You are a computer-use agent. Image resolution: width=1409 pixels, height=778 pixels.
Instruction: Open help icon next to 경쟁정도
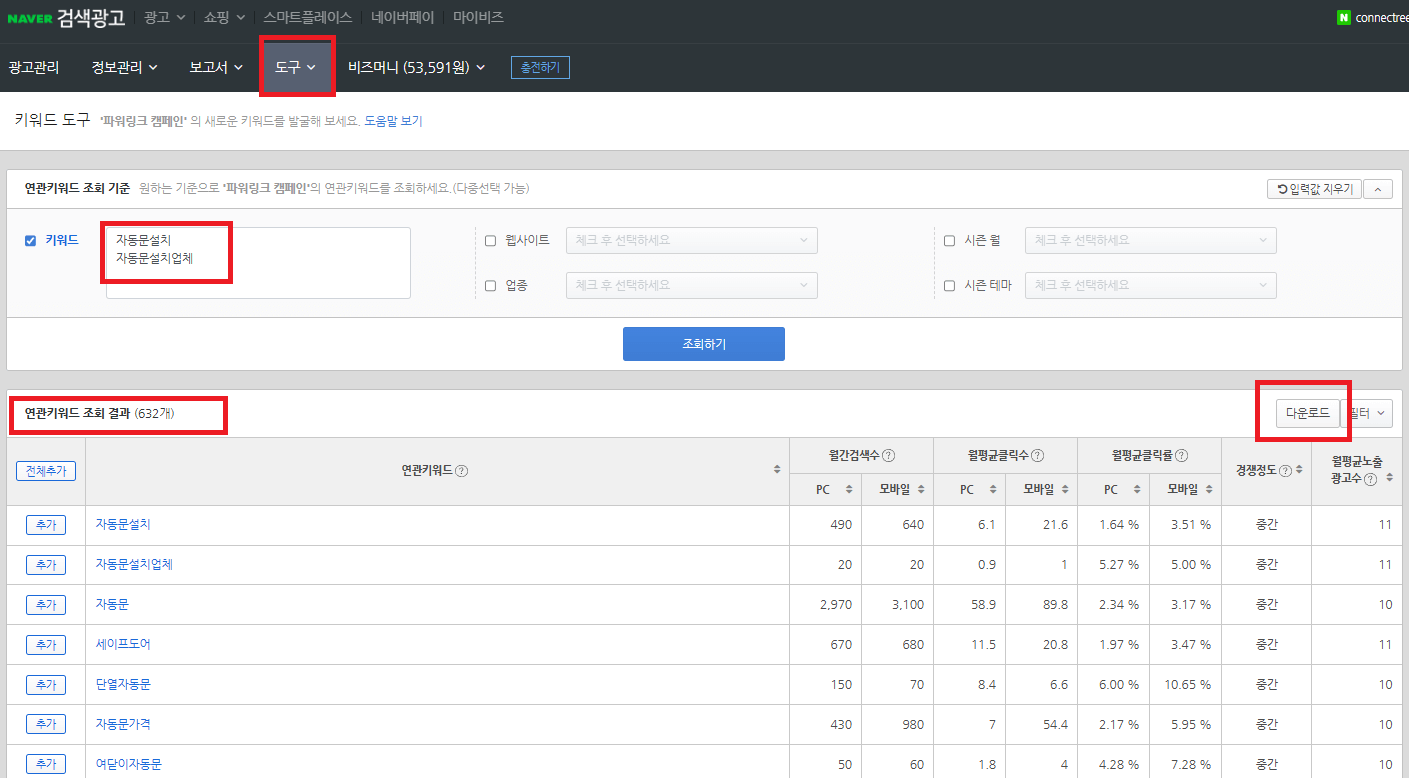[x=1285, y=470]
